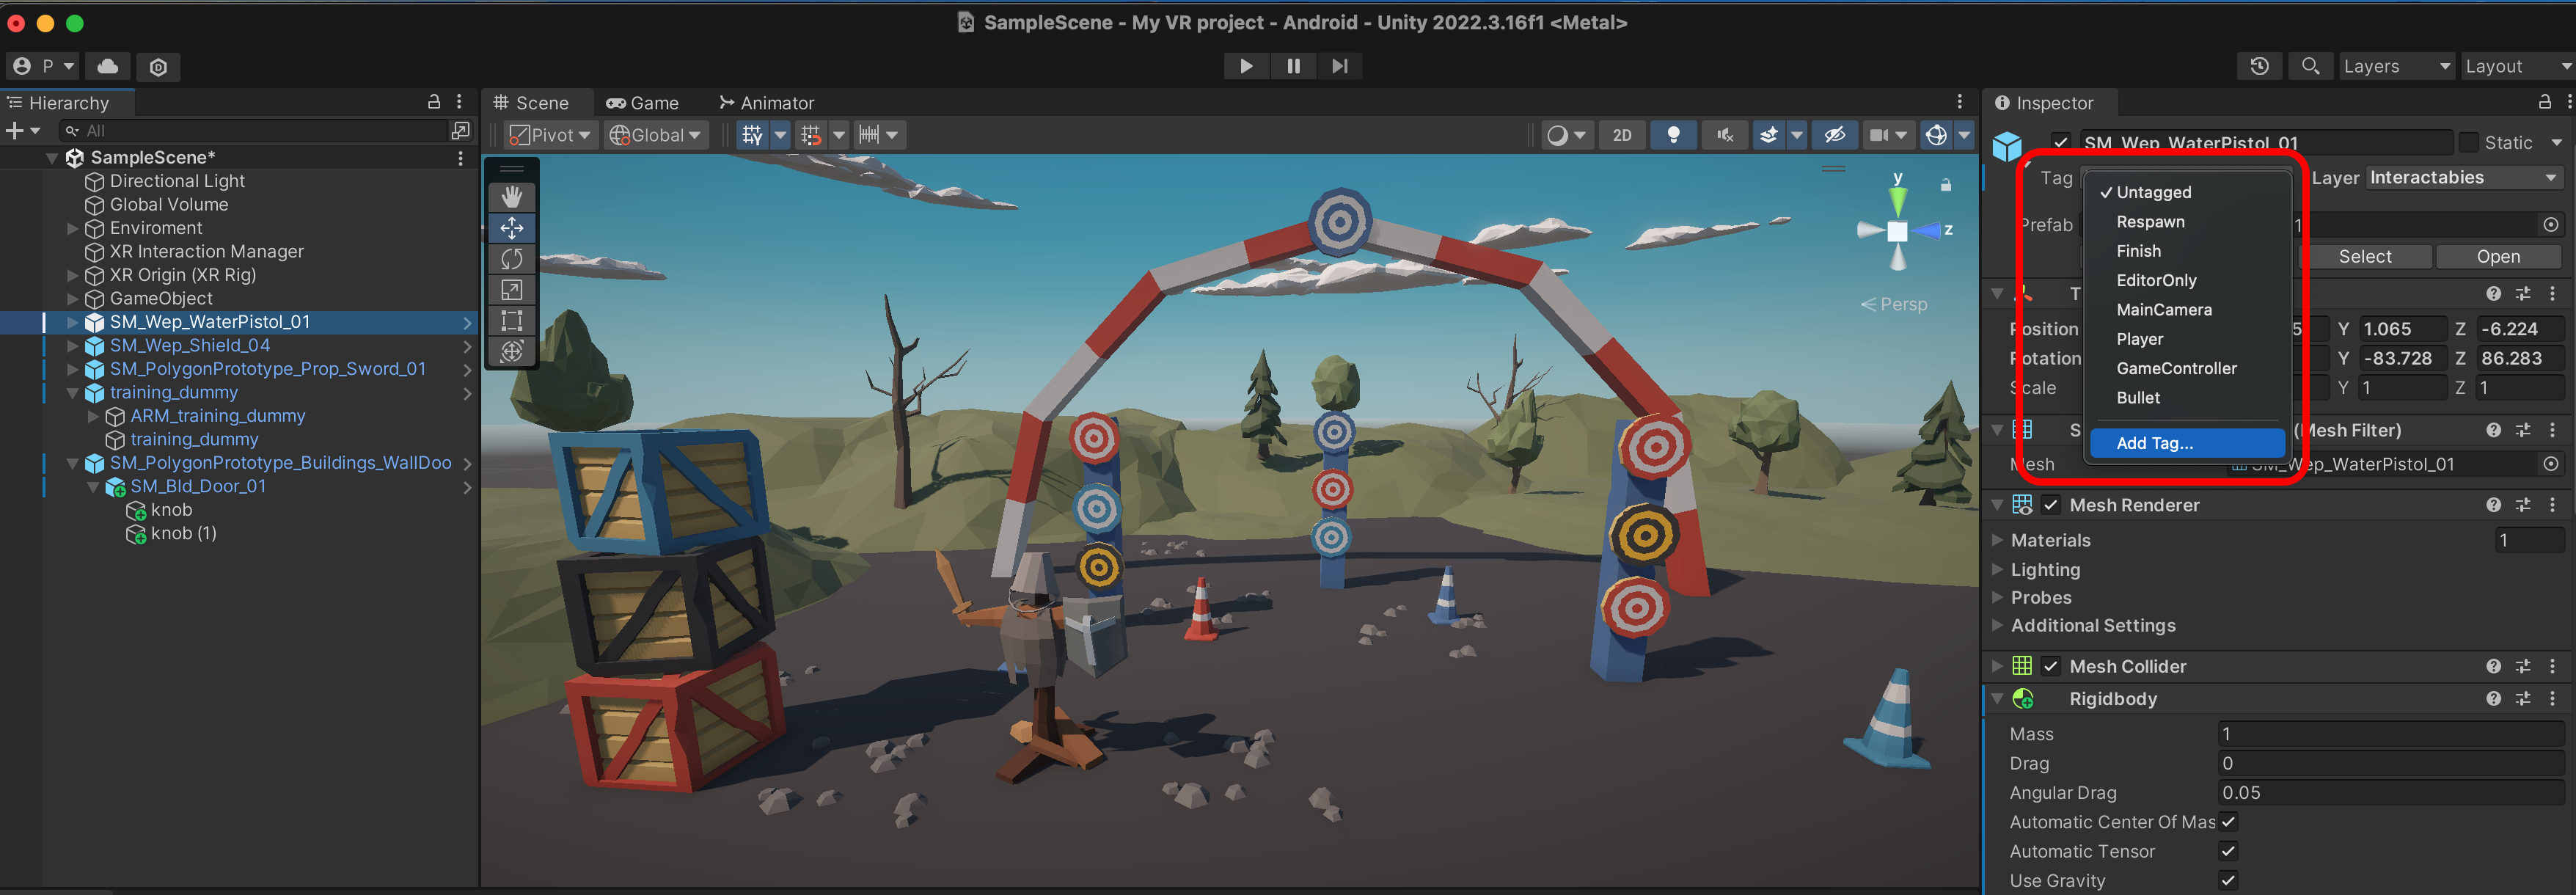The image size is (2576, 895).
Task: Switch to the Game tab
Action: (x=642, y=103)
